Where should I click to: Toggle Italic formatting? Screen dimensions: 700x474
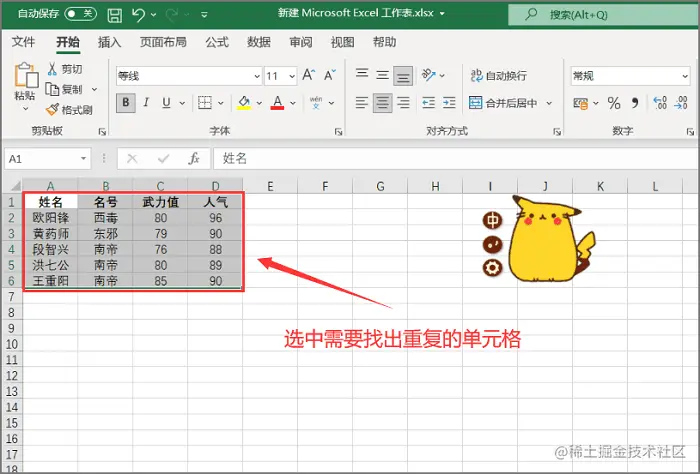(146, 103)
